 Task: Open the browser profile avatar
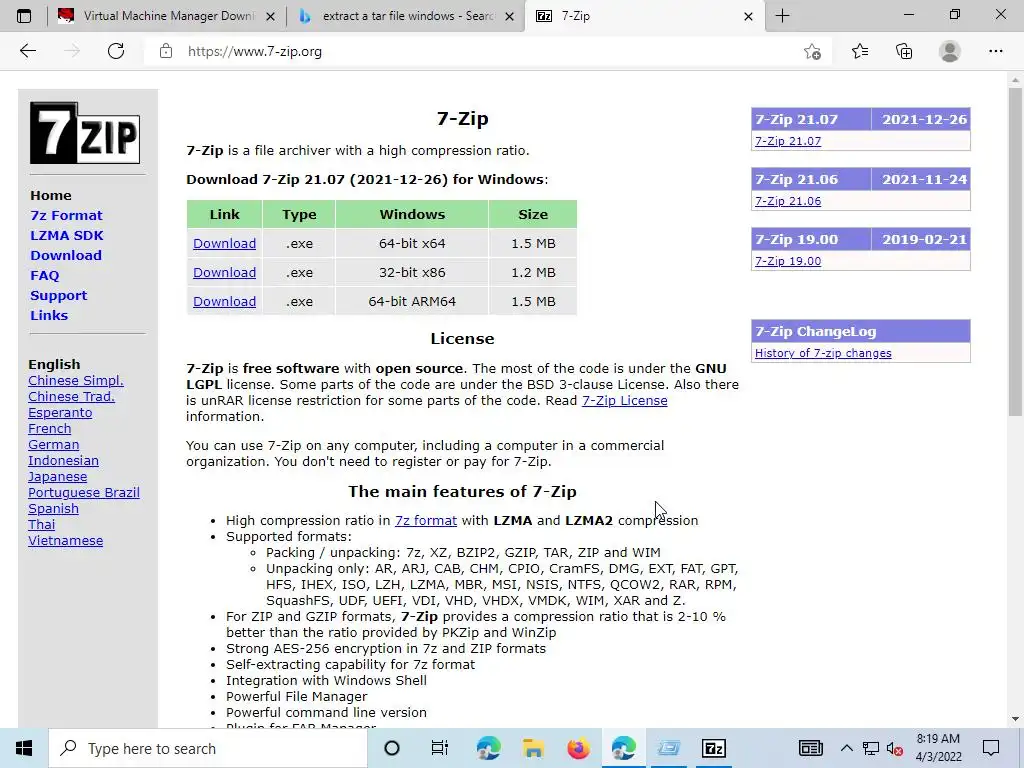pos(950,51)
